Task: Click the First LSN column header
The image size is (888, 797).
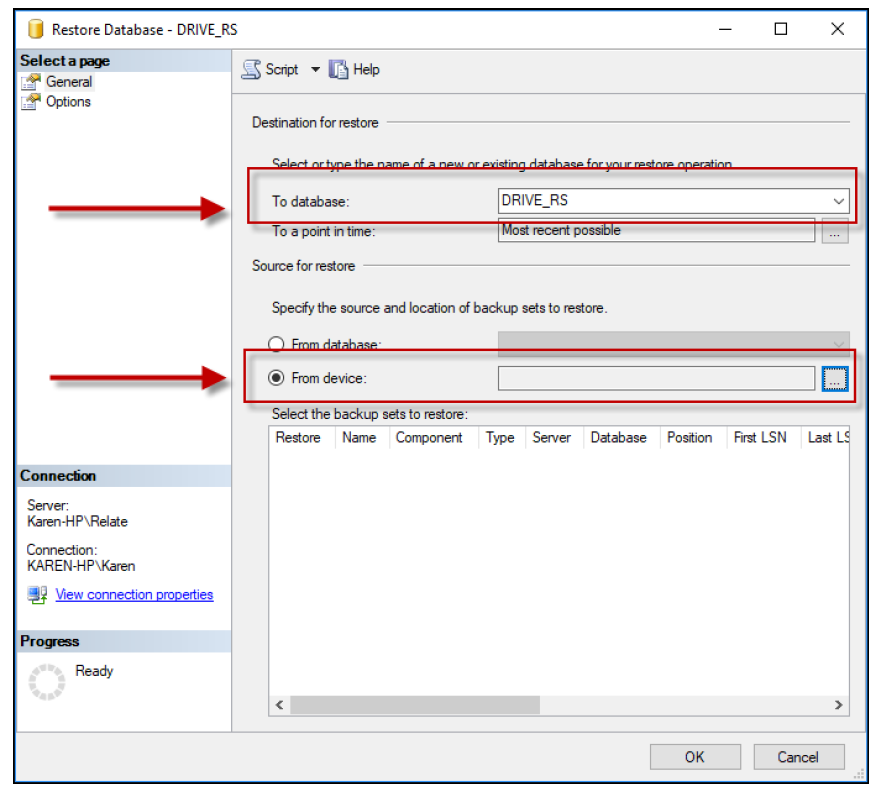Action: 760,438
